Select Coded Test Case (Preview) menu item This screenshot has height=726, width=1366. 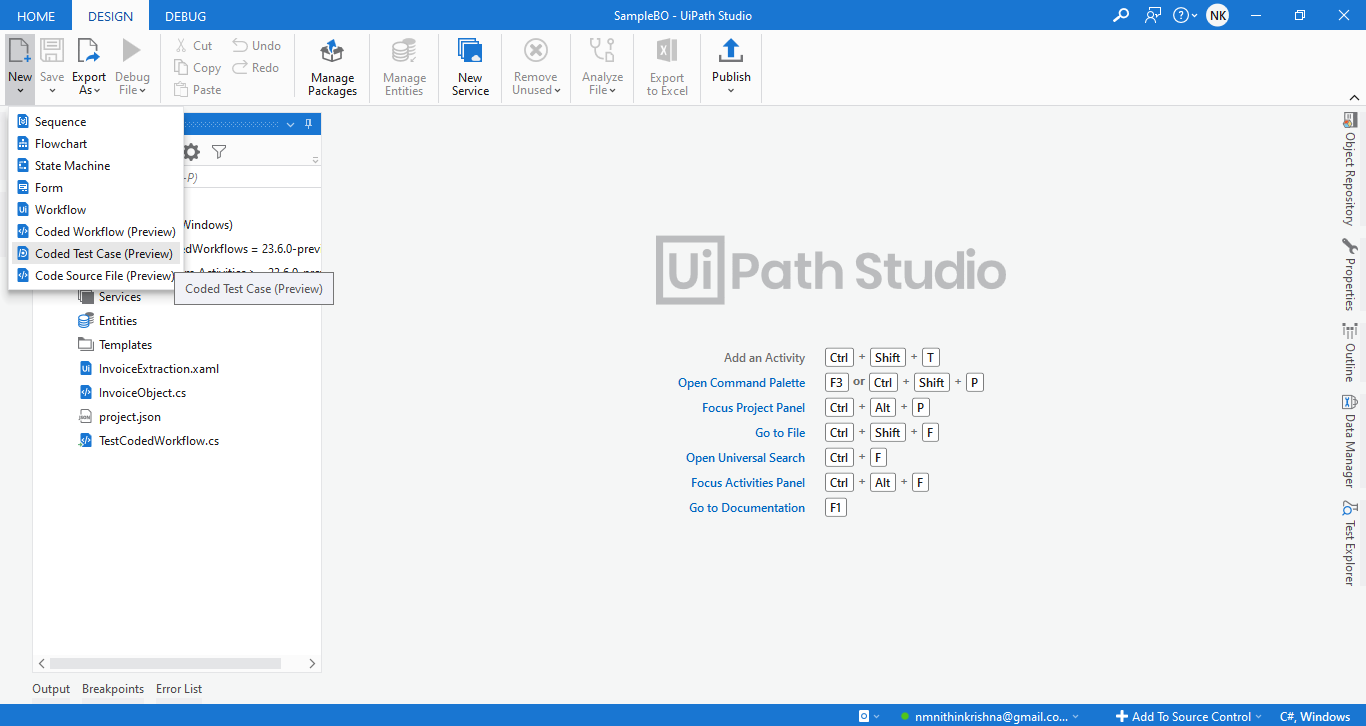pos(96,253)
